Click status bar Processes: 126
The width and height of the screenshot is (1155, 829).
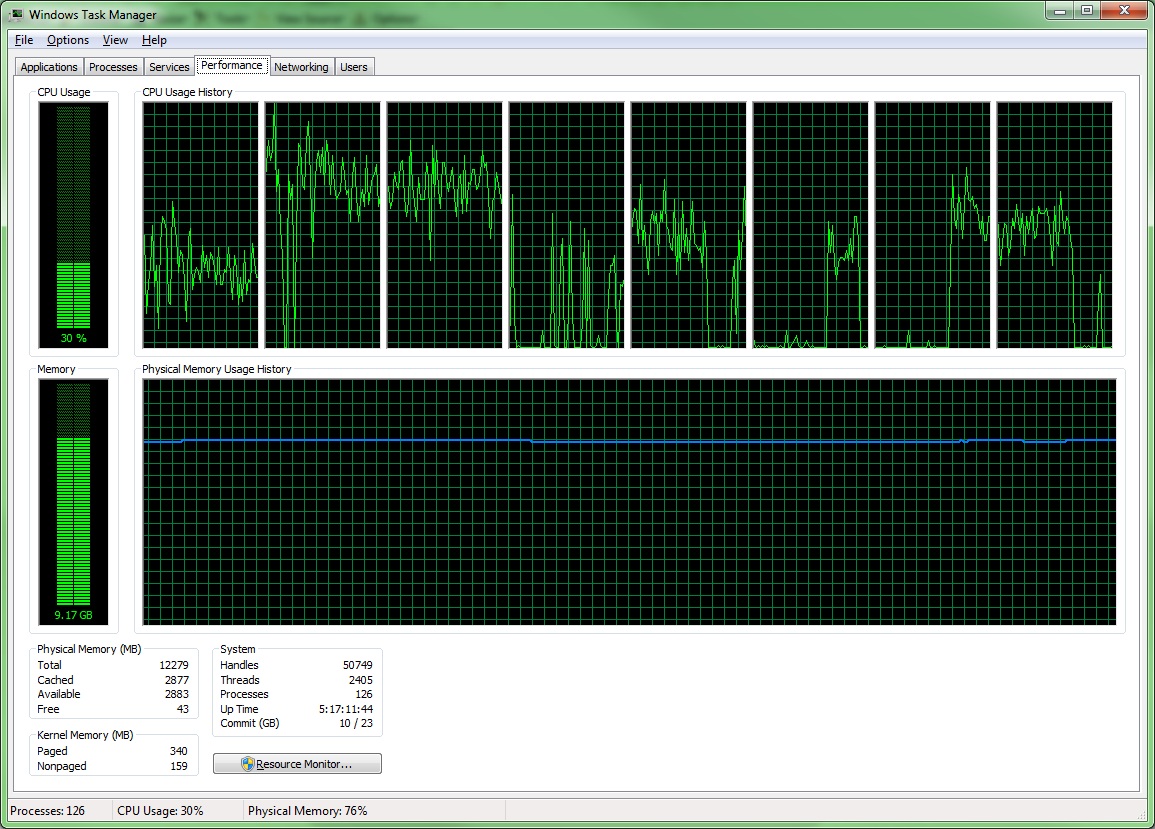tap(48, 811)
